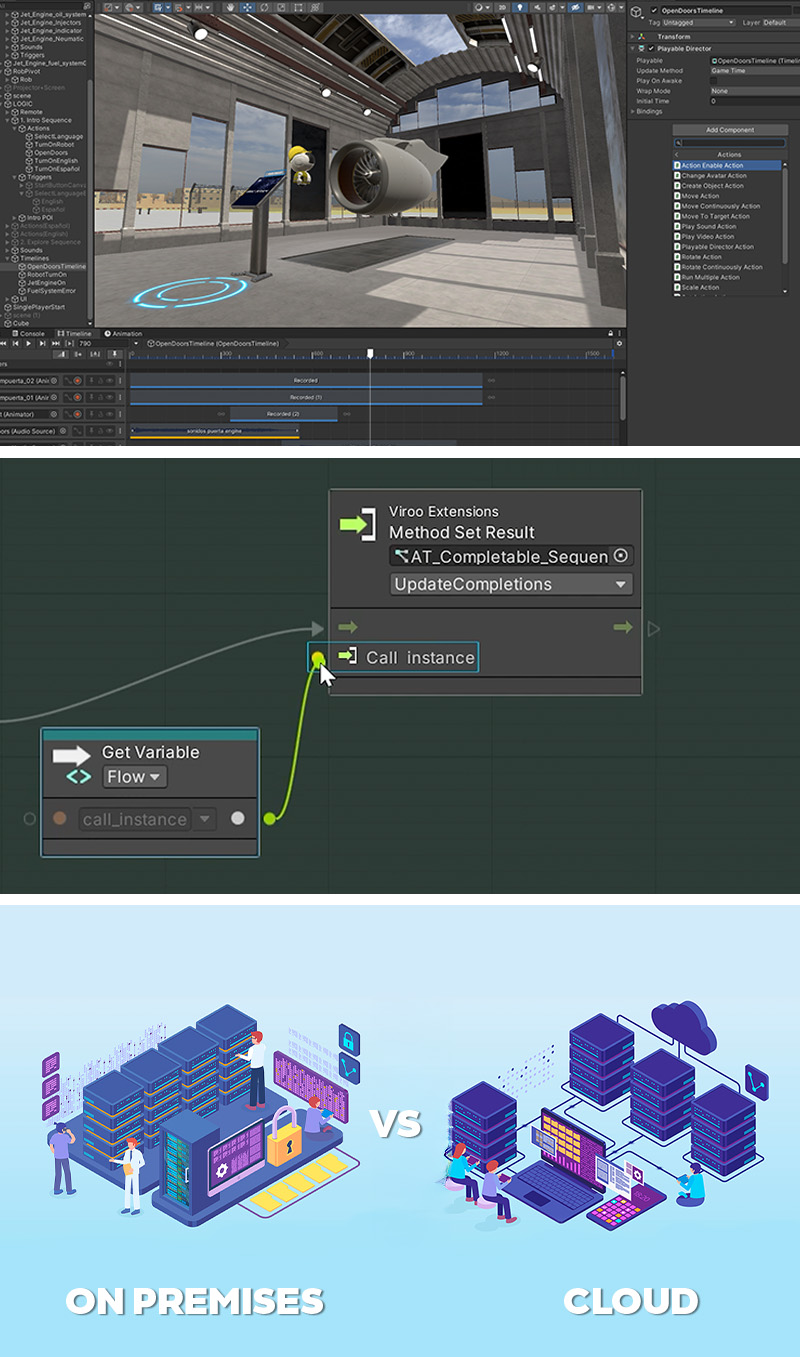Click the Method Set Result node icon
This screenshot has width=800, height=1357.
point(357,523)
